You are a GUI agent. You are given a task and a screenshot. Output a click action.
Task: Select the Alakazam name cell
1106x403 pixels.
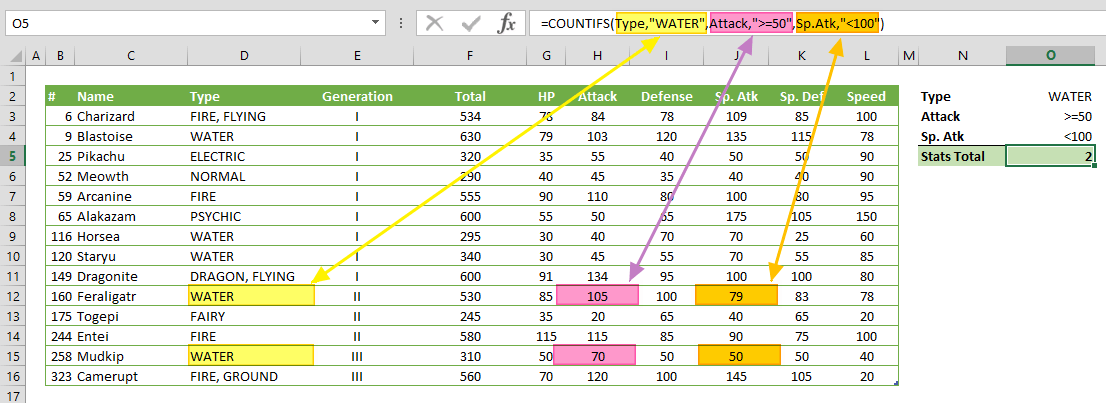130,216
